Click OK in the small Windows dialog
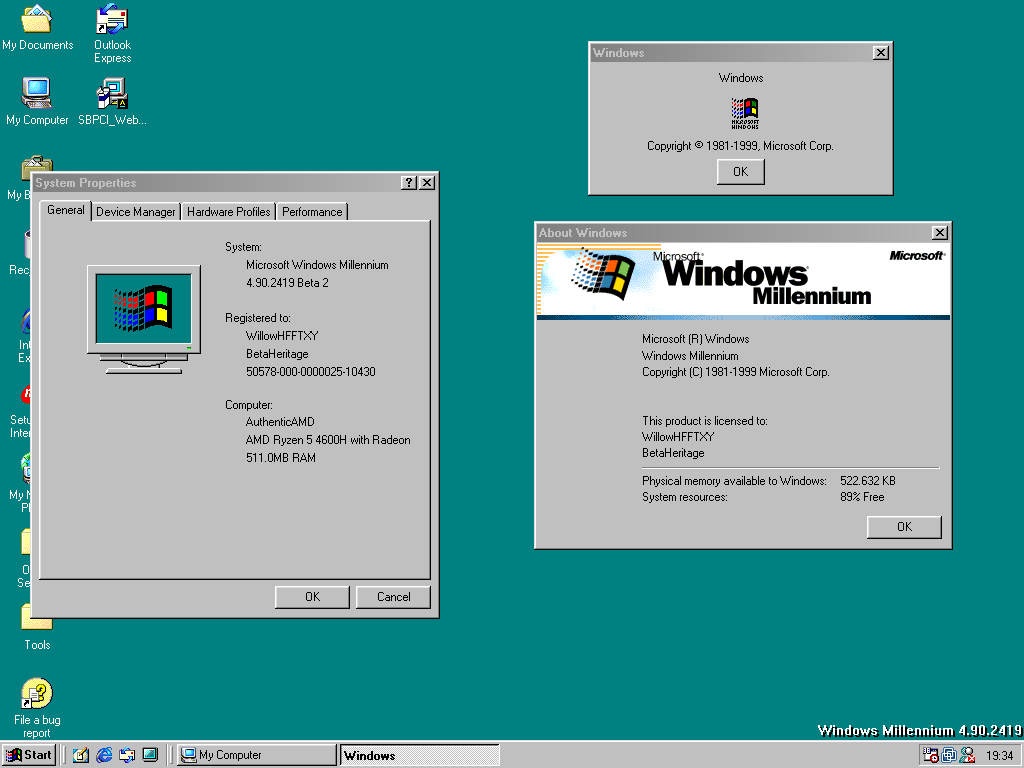Viewport: 1024px width, 768px height. 741,172
